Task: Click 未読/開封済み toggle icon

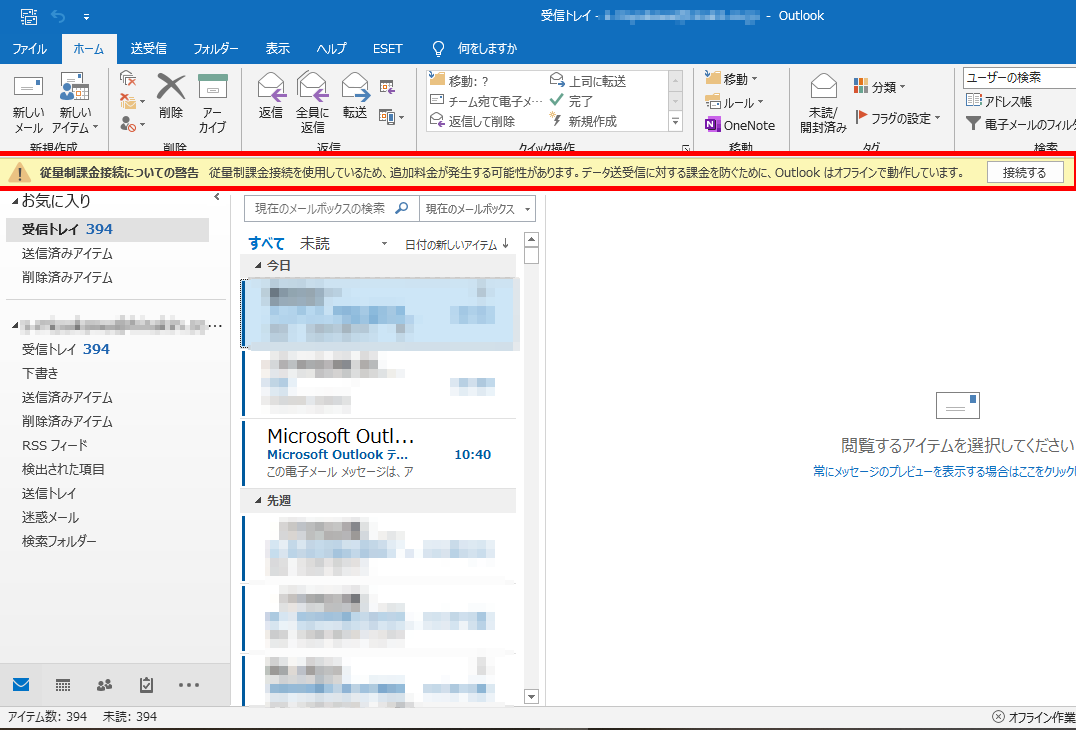Action: (823, 104)
